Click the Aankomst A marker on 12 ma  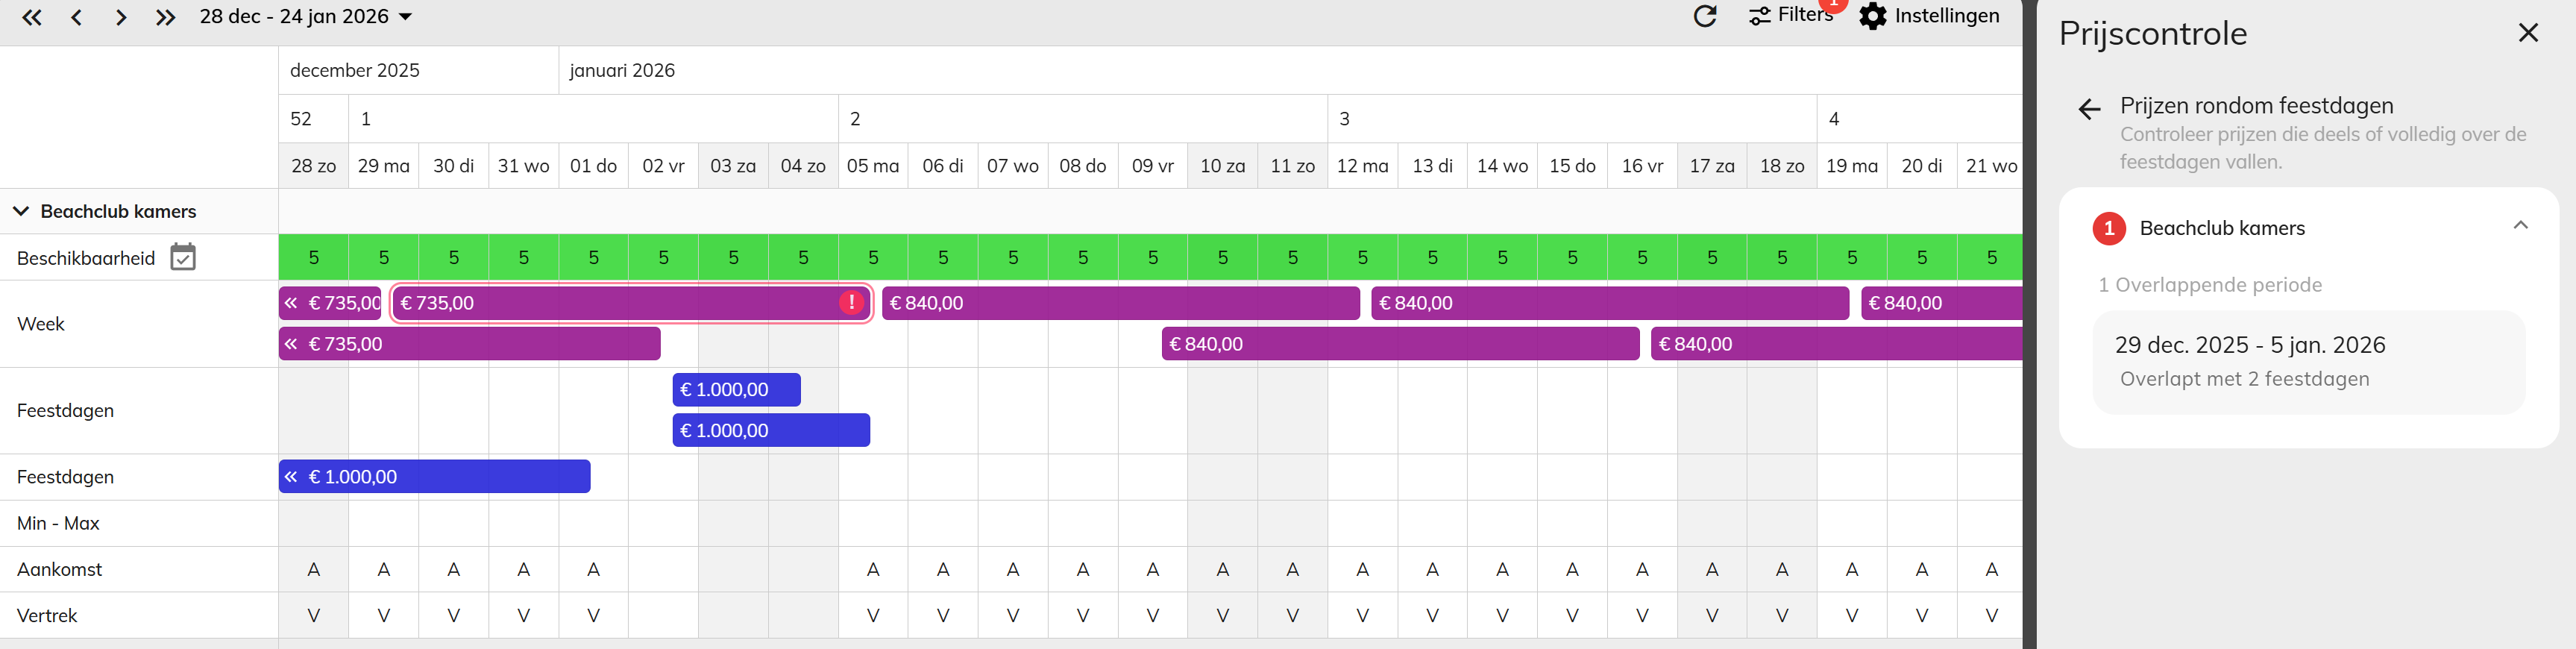[1362, 569]
